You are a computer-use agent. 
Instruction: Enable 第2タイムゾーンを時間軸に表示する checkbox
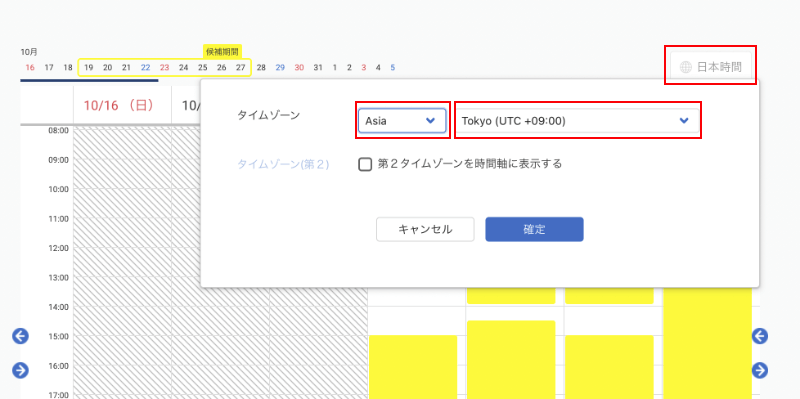pyautogui.click(x=365, y=164)
